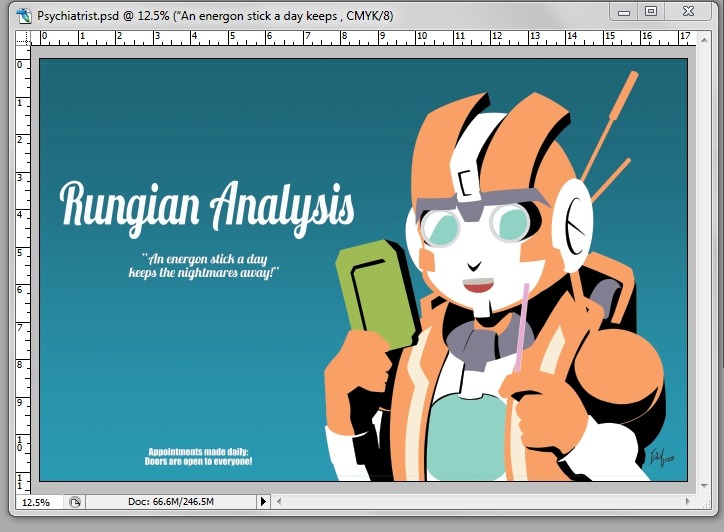The image size is (724, 532).
Task: Click the horizontal scrollbar right arrow
Action: tap(688, 502)
